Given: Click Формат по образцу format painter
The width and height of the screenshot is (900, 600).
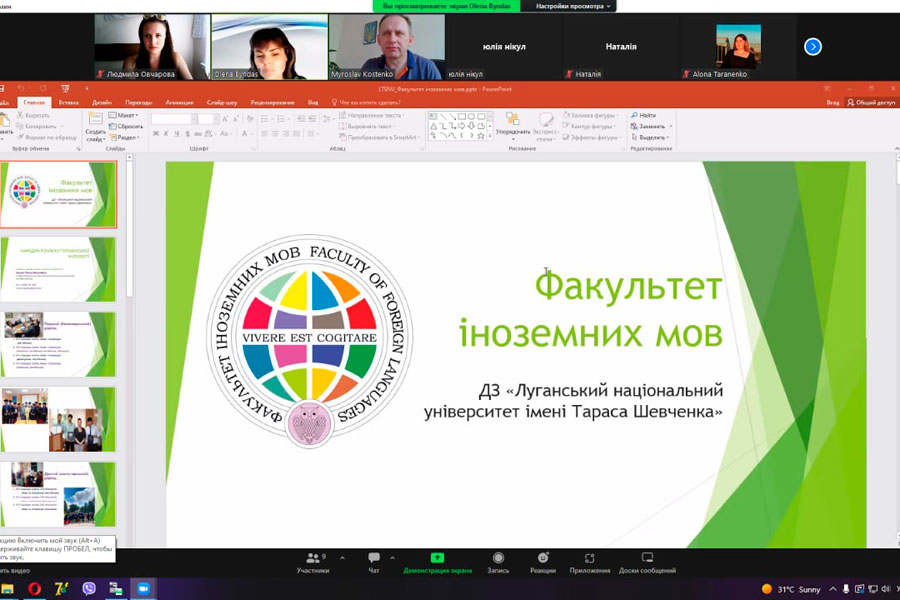Looking at the screenshot, I should (47, 137).
